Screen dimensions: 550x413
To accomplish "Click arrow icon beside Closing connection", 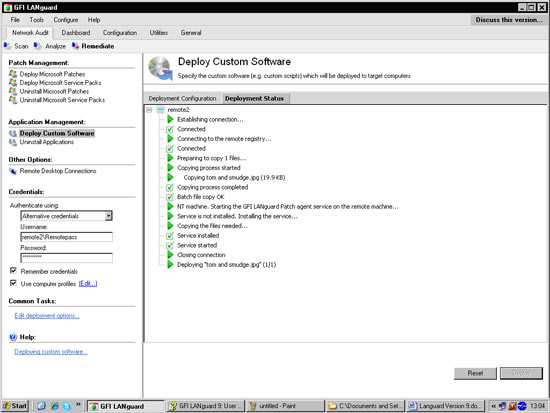I will pyautogui.click(x=170, y=255).
